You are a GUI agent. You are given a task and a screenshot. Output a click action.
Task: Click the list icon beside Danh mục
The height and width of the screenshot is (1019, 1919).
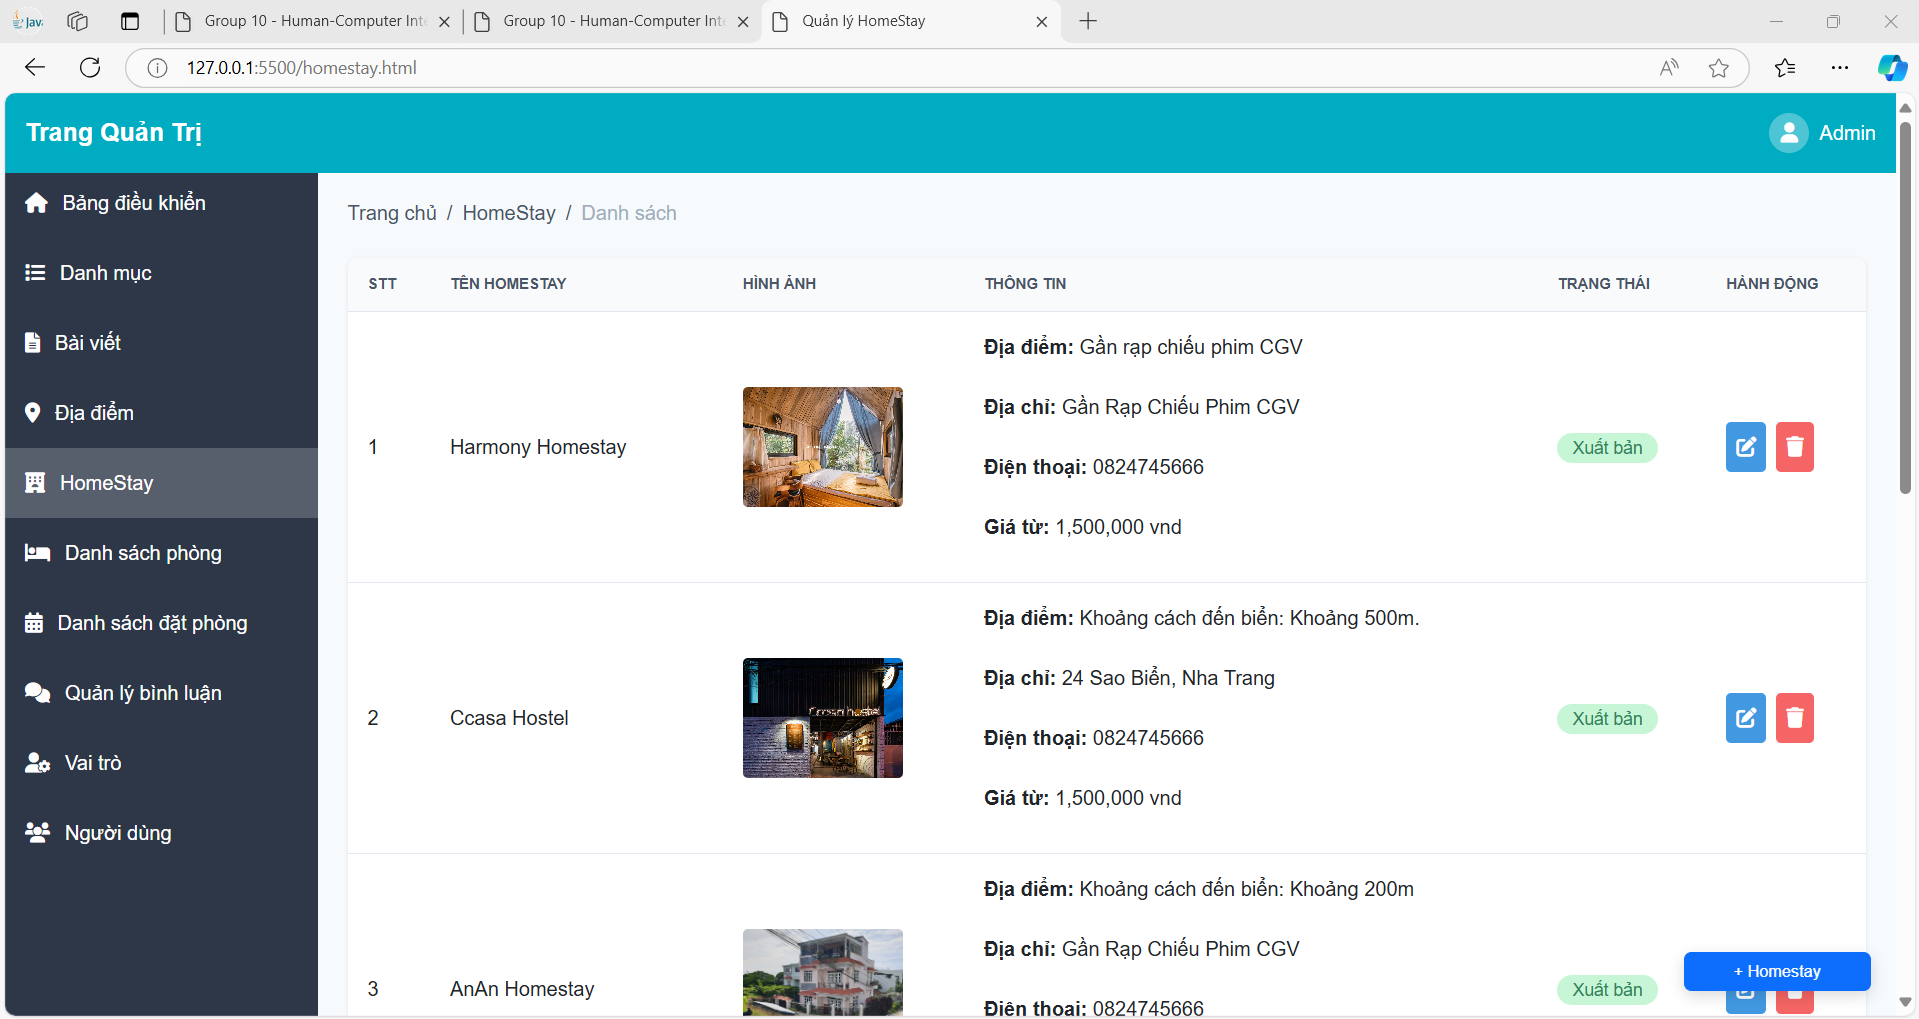pos(35,273)
